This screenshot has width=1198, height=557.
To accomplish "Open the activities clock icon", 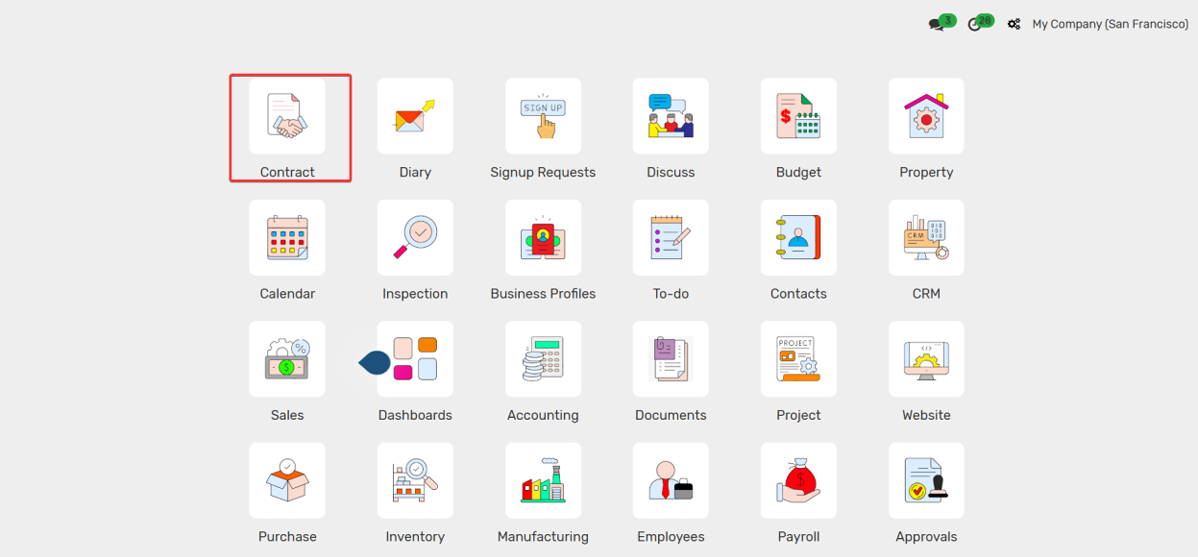I will (x=974, y=24).
